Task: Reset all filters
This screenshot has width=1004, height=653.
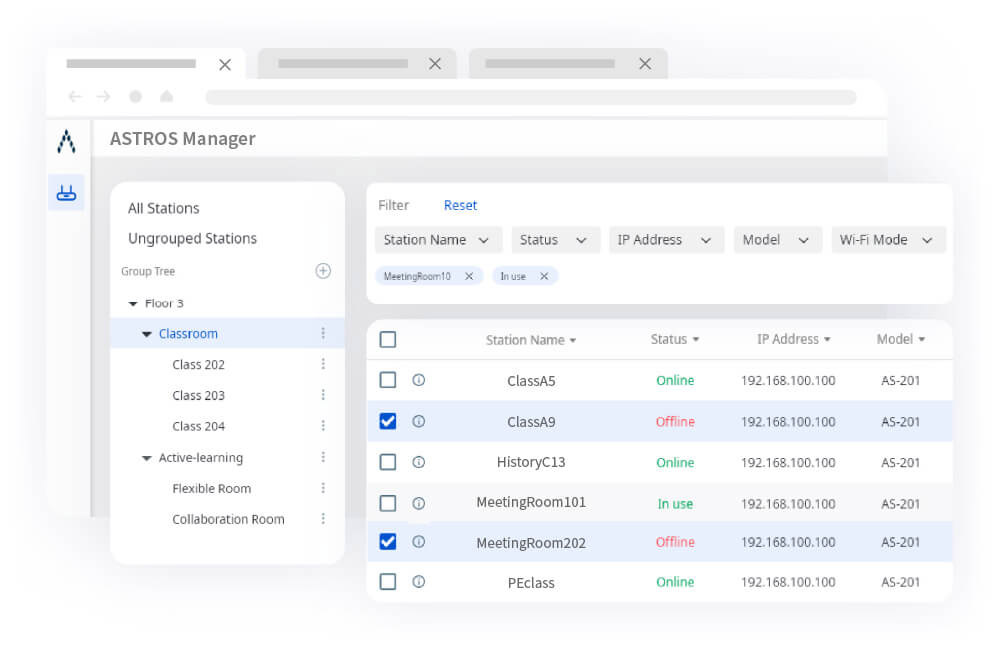Action: click(460, 205)
